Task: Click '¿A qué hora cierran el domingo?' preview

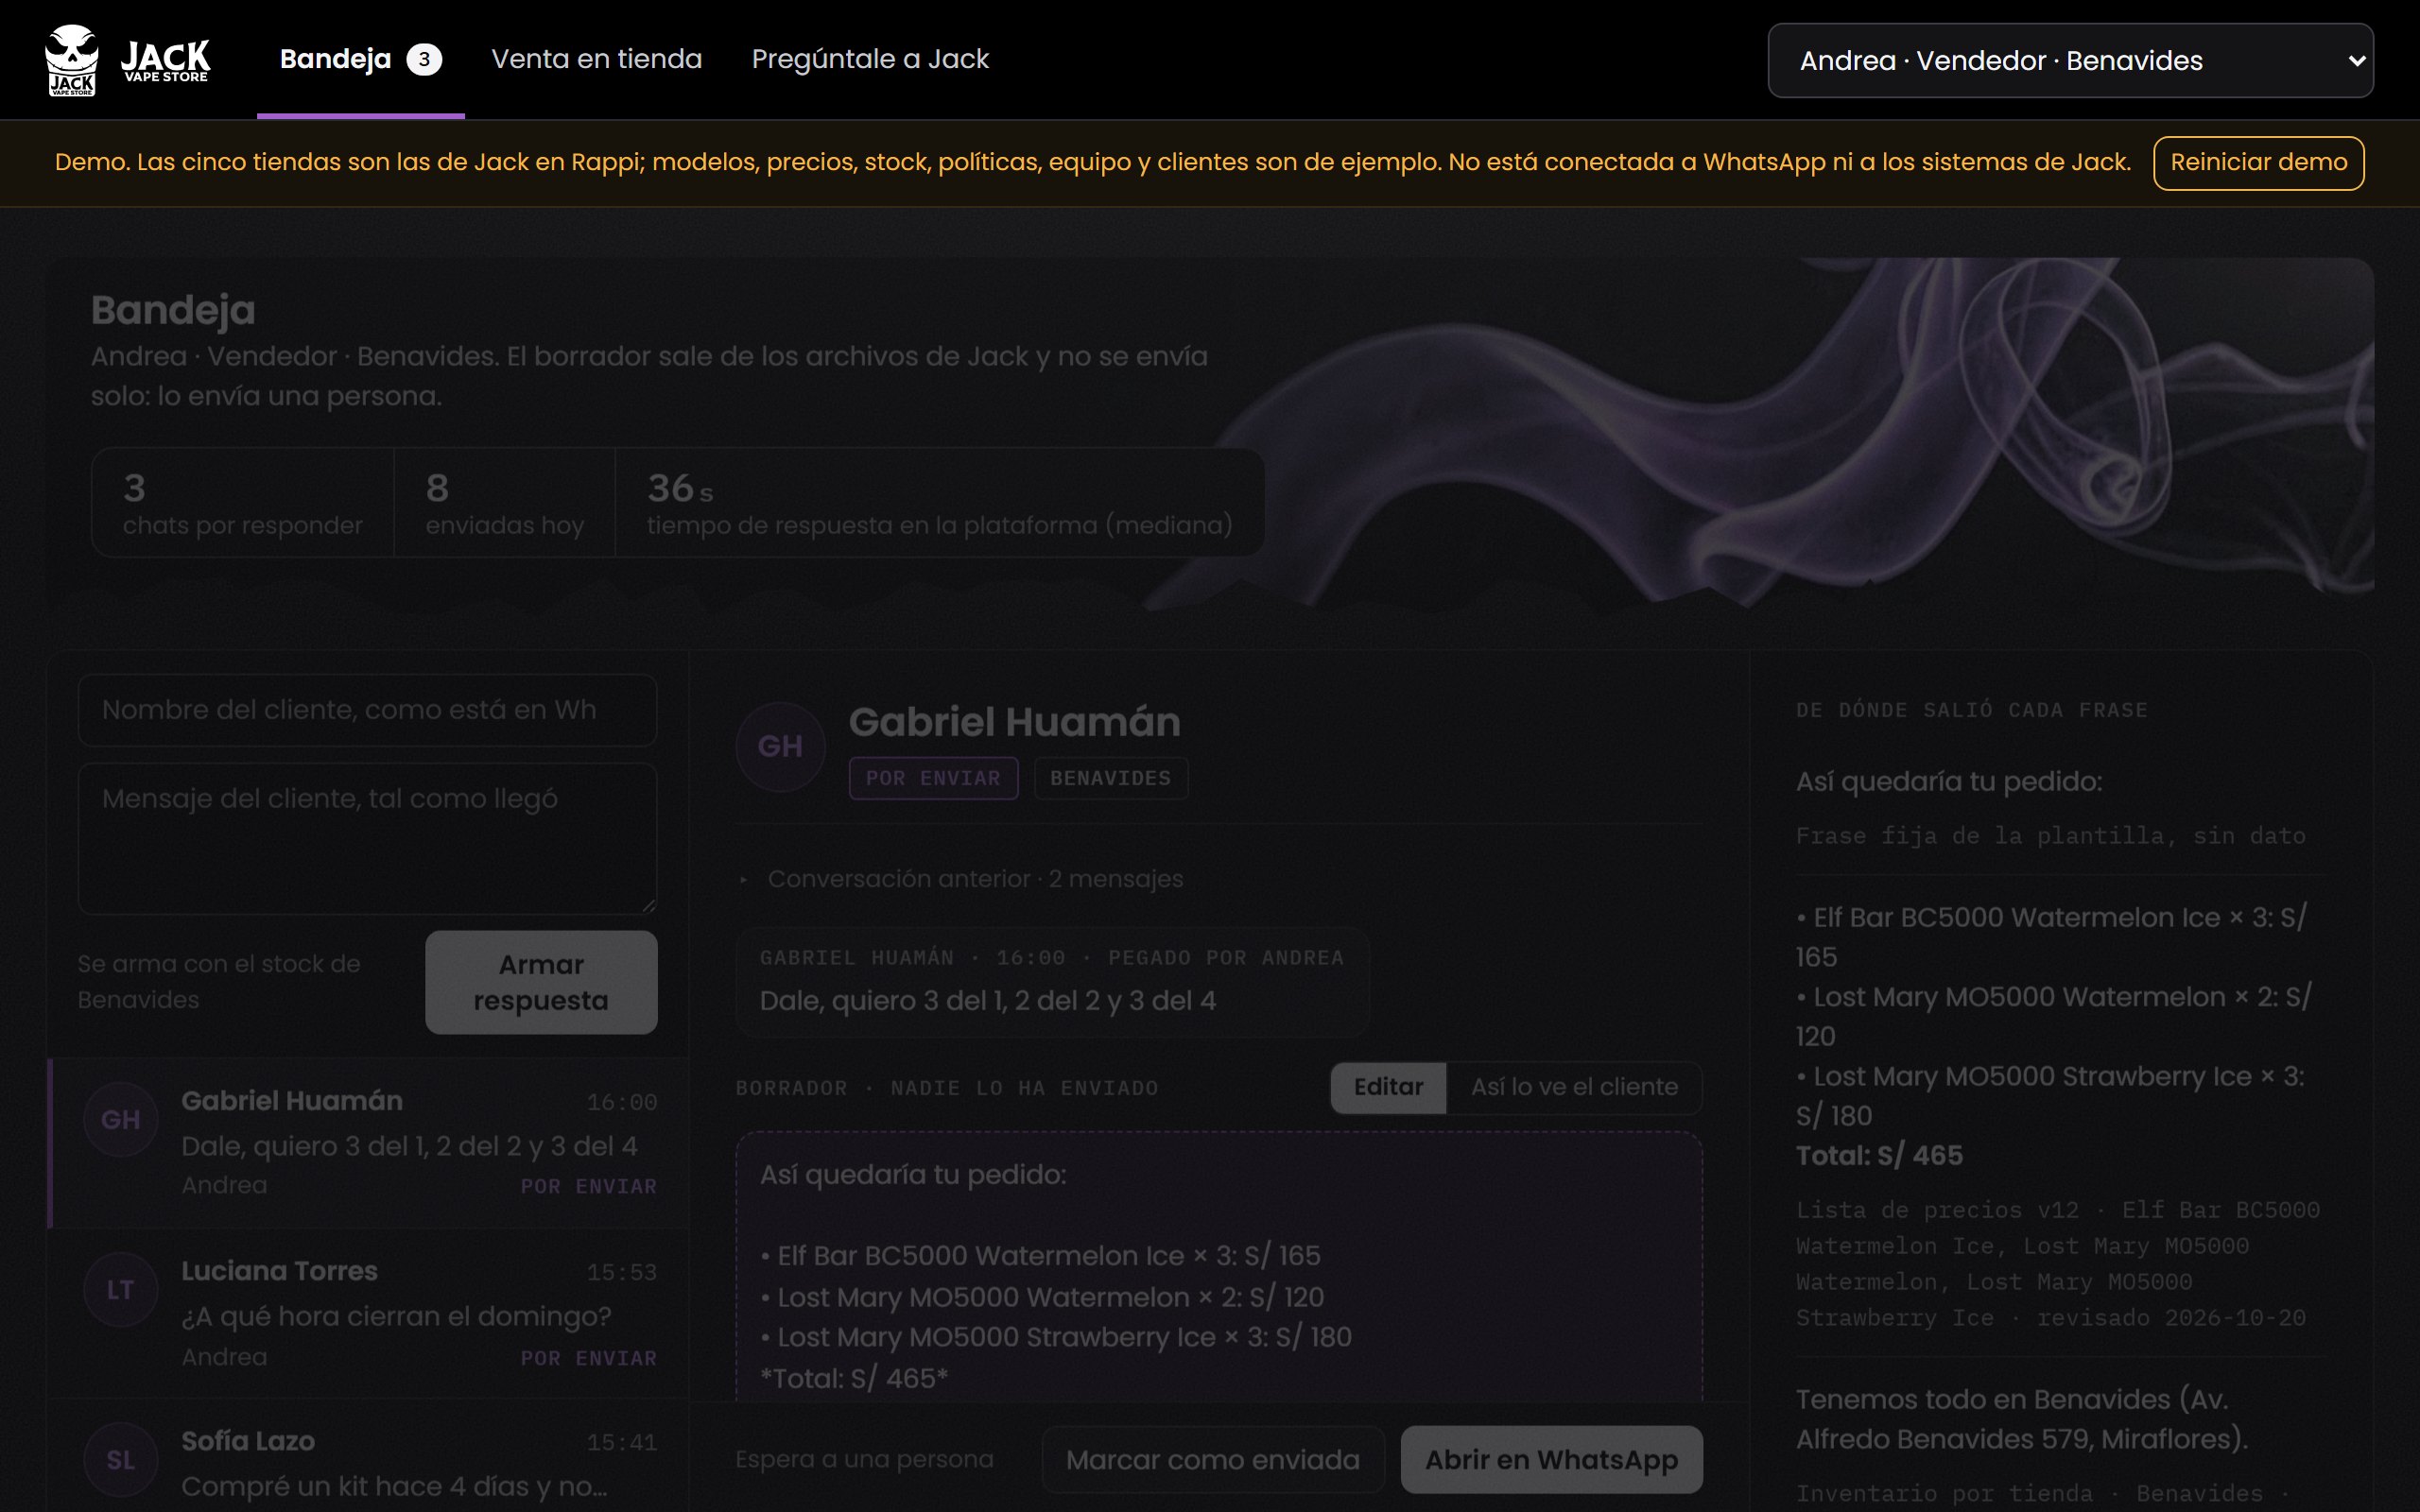Action: coord(396,1316)
